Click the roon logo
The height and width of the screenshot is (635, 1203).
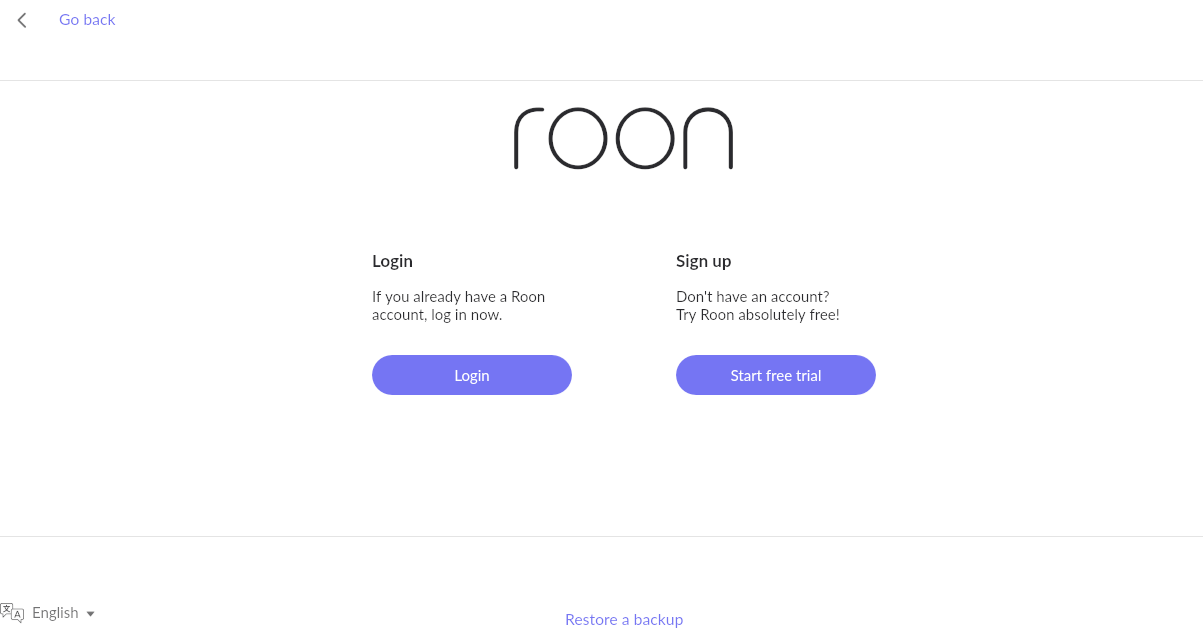[x=623, y=138]
